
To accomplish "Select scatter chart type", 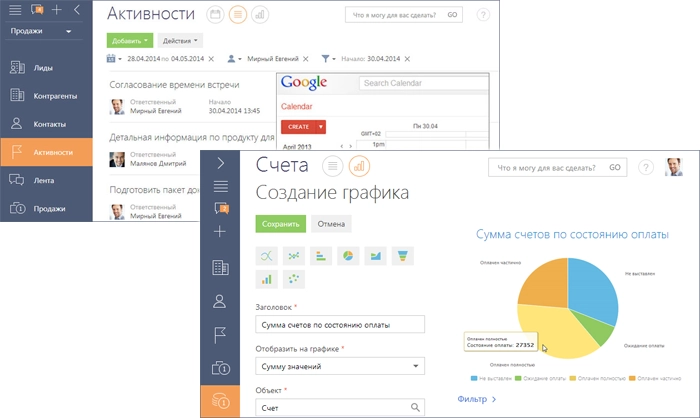I will tap(294, 280).
